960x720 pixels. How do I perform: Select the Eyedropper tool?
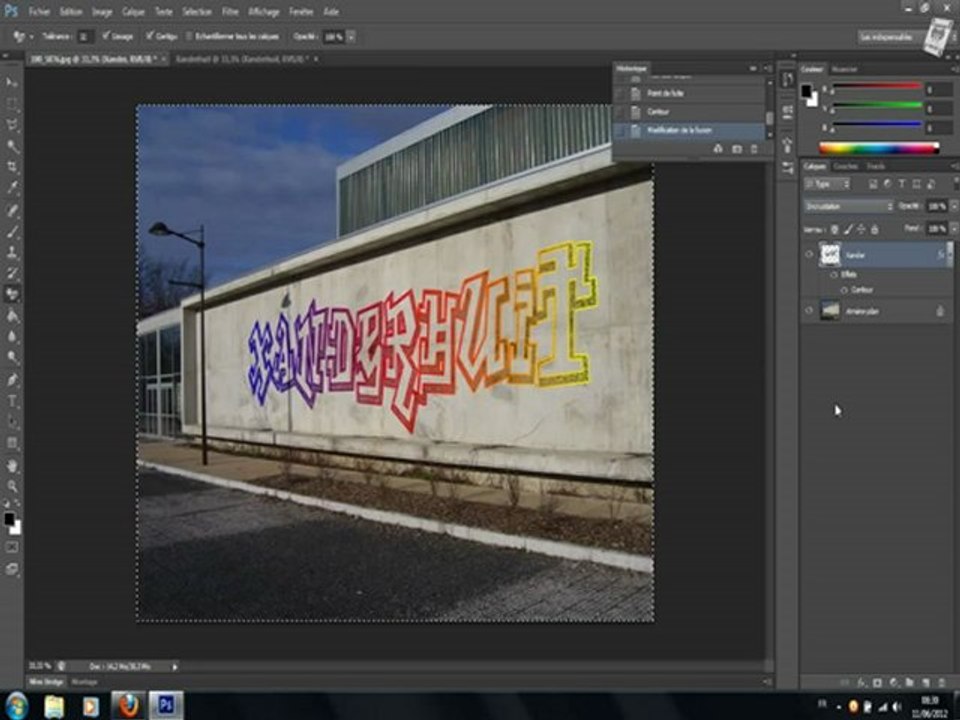pos(12,188)
